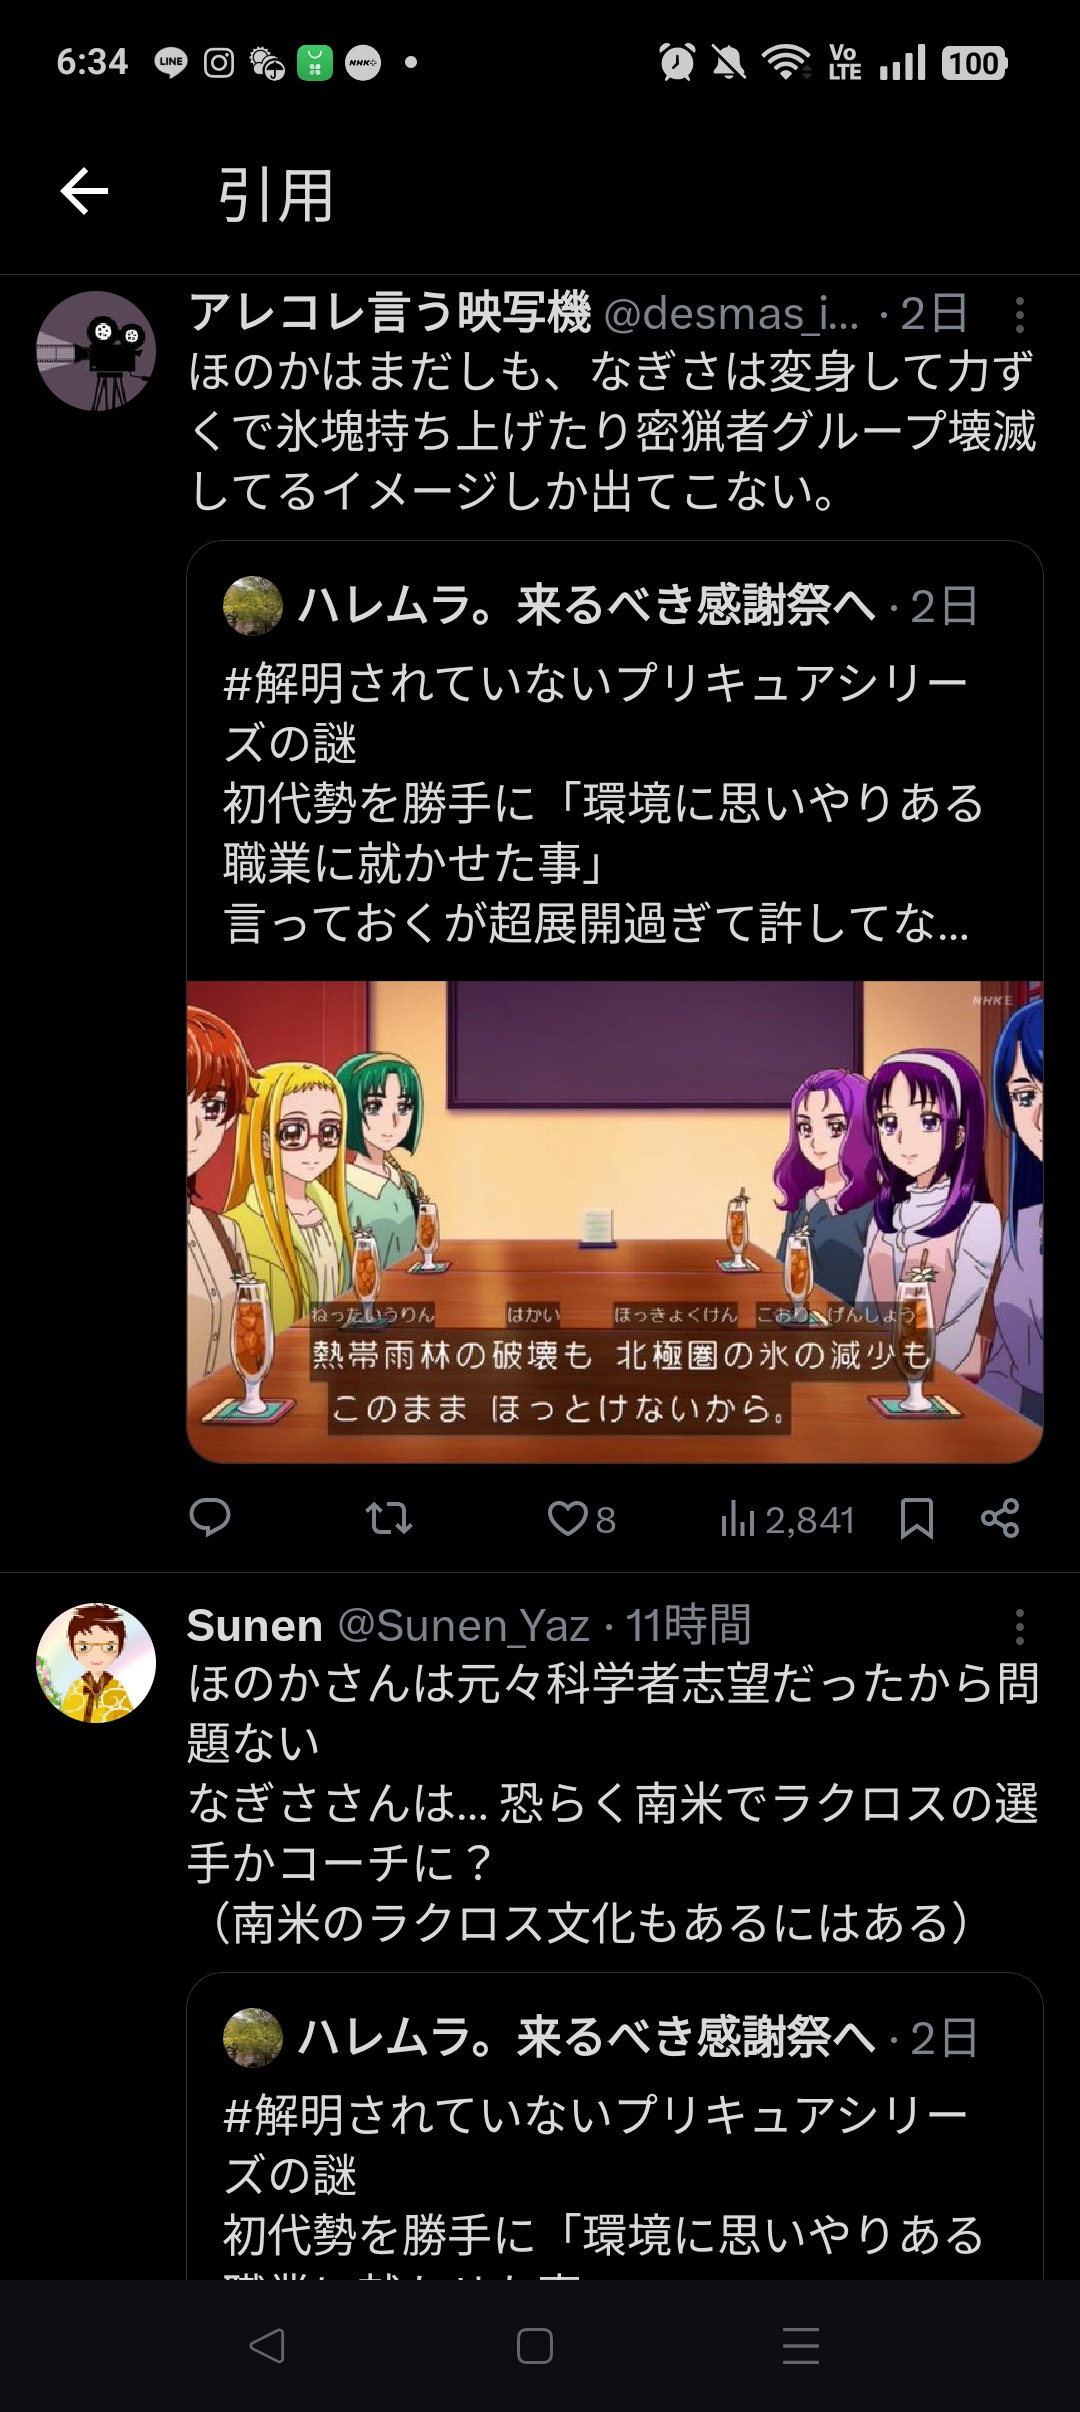Image resolution: width=1080 pixels, height=2412 pixels.
Task: Open Sunen profile avatar
Action: pyautogui.click(x=96, y=1663)
